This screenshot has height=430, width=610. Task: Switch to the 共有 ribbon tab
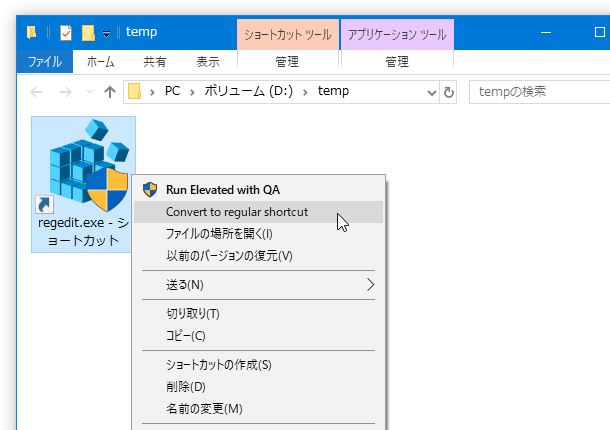pos(154,61)
